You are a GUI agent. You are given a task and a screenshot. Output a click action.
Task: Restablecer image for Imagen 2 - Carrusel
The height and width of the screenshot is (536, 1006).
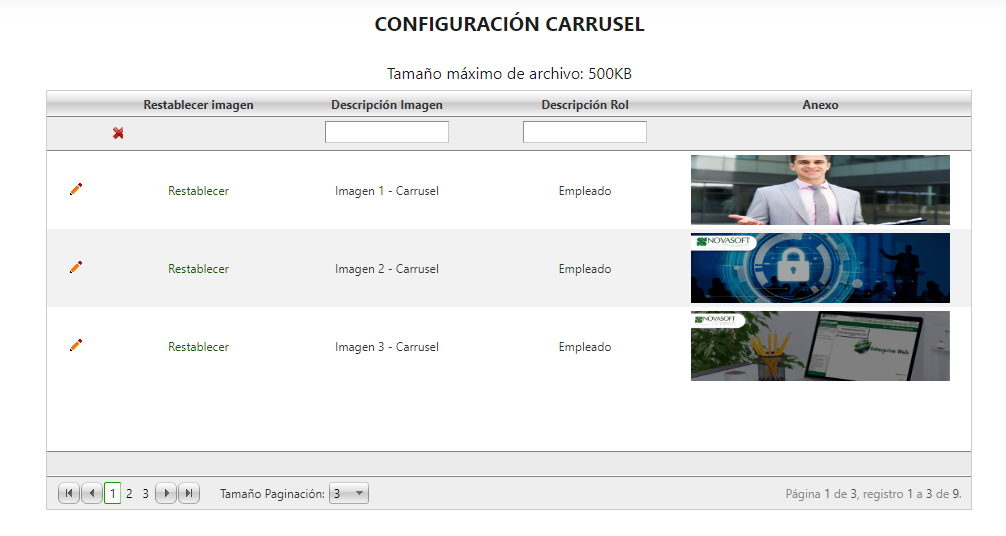tap(198, 269)
